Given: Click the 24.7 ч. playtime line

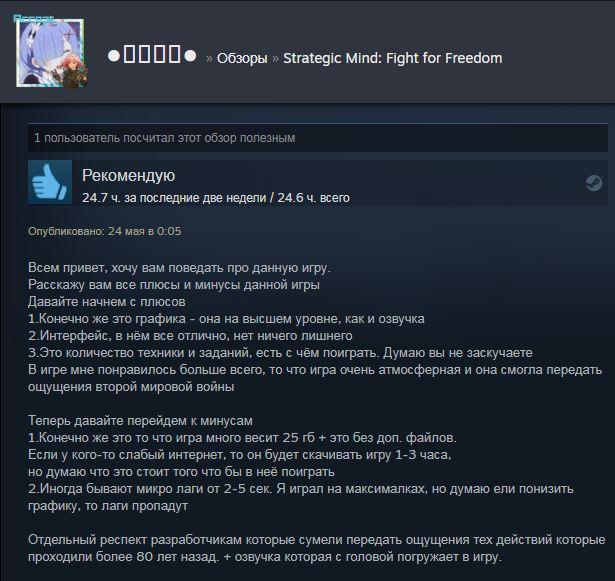Looking at the screenshot, I should tap(216, 198).
